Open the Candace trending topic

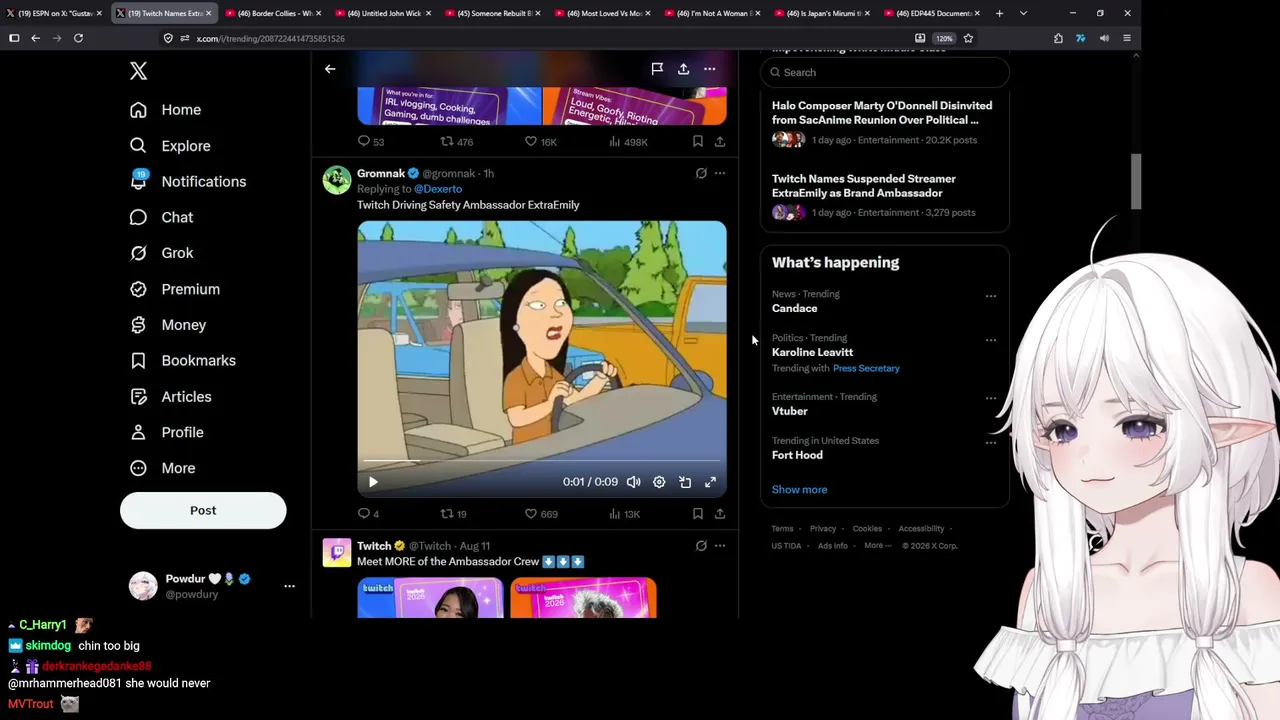[x=795, y=308]
